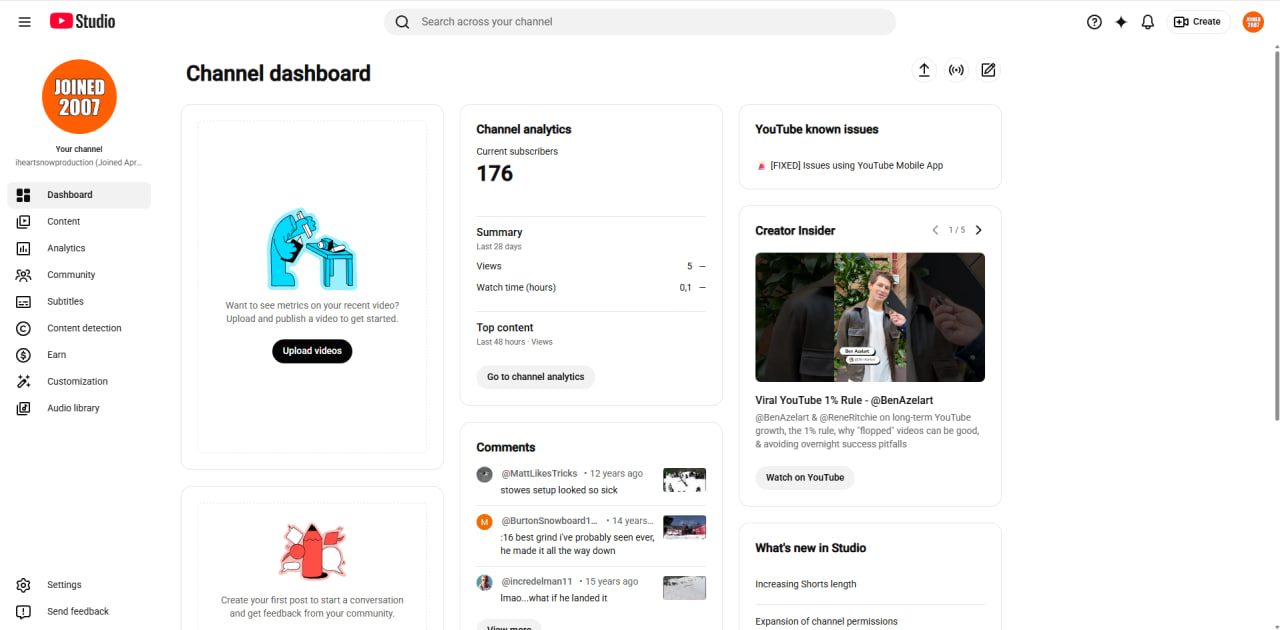Open the sparkle Ask Studio icon
The image size is (1280, 630).
[x=1121, y=22]
